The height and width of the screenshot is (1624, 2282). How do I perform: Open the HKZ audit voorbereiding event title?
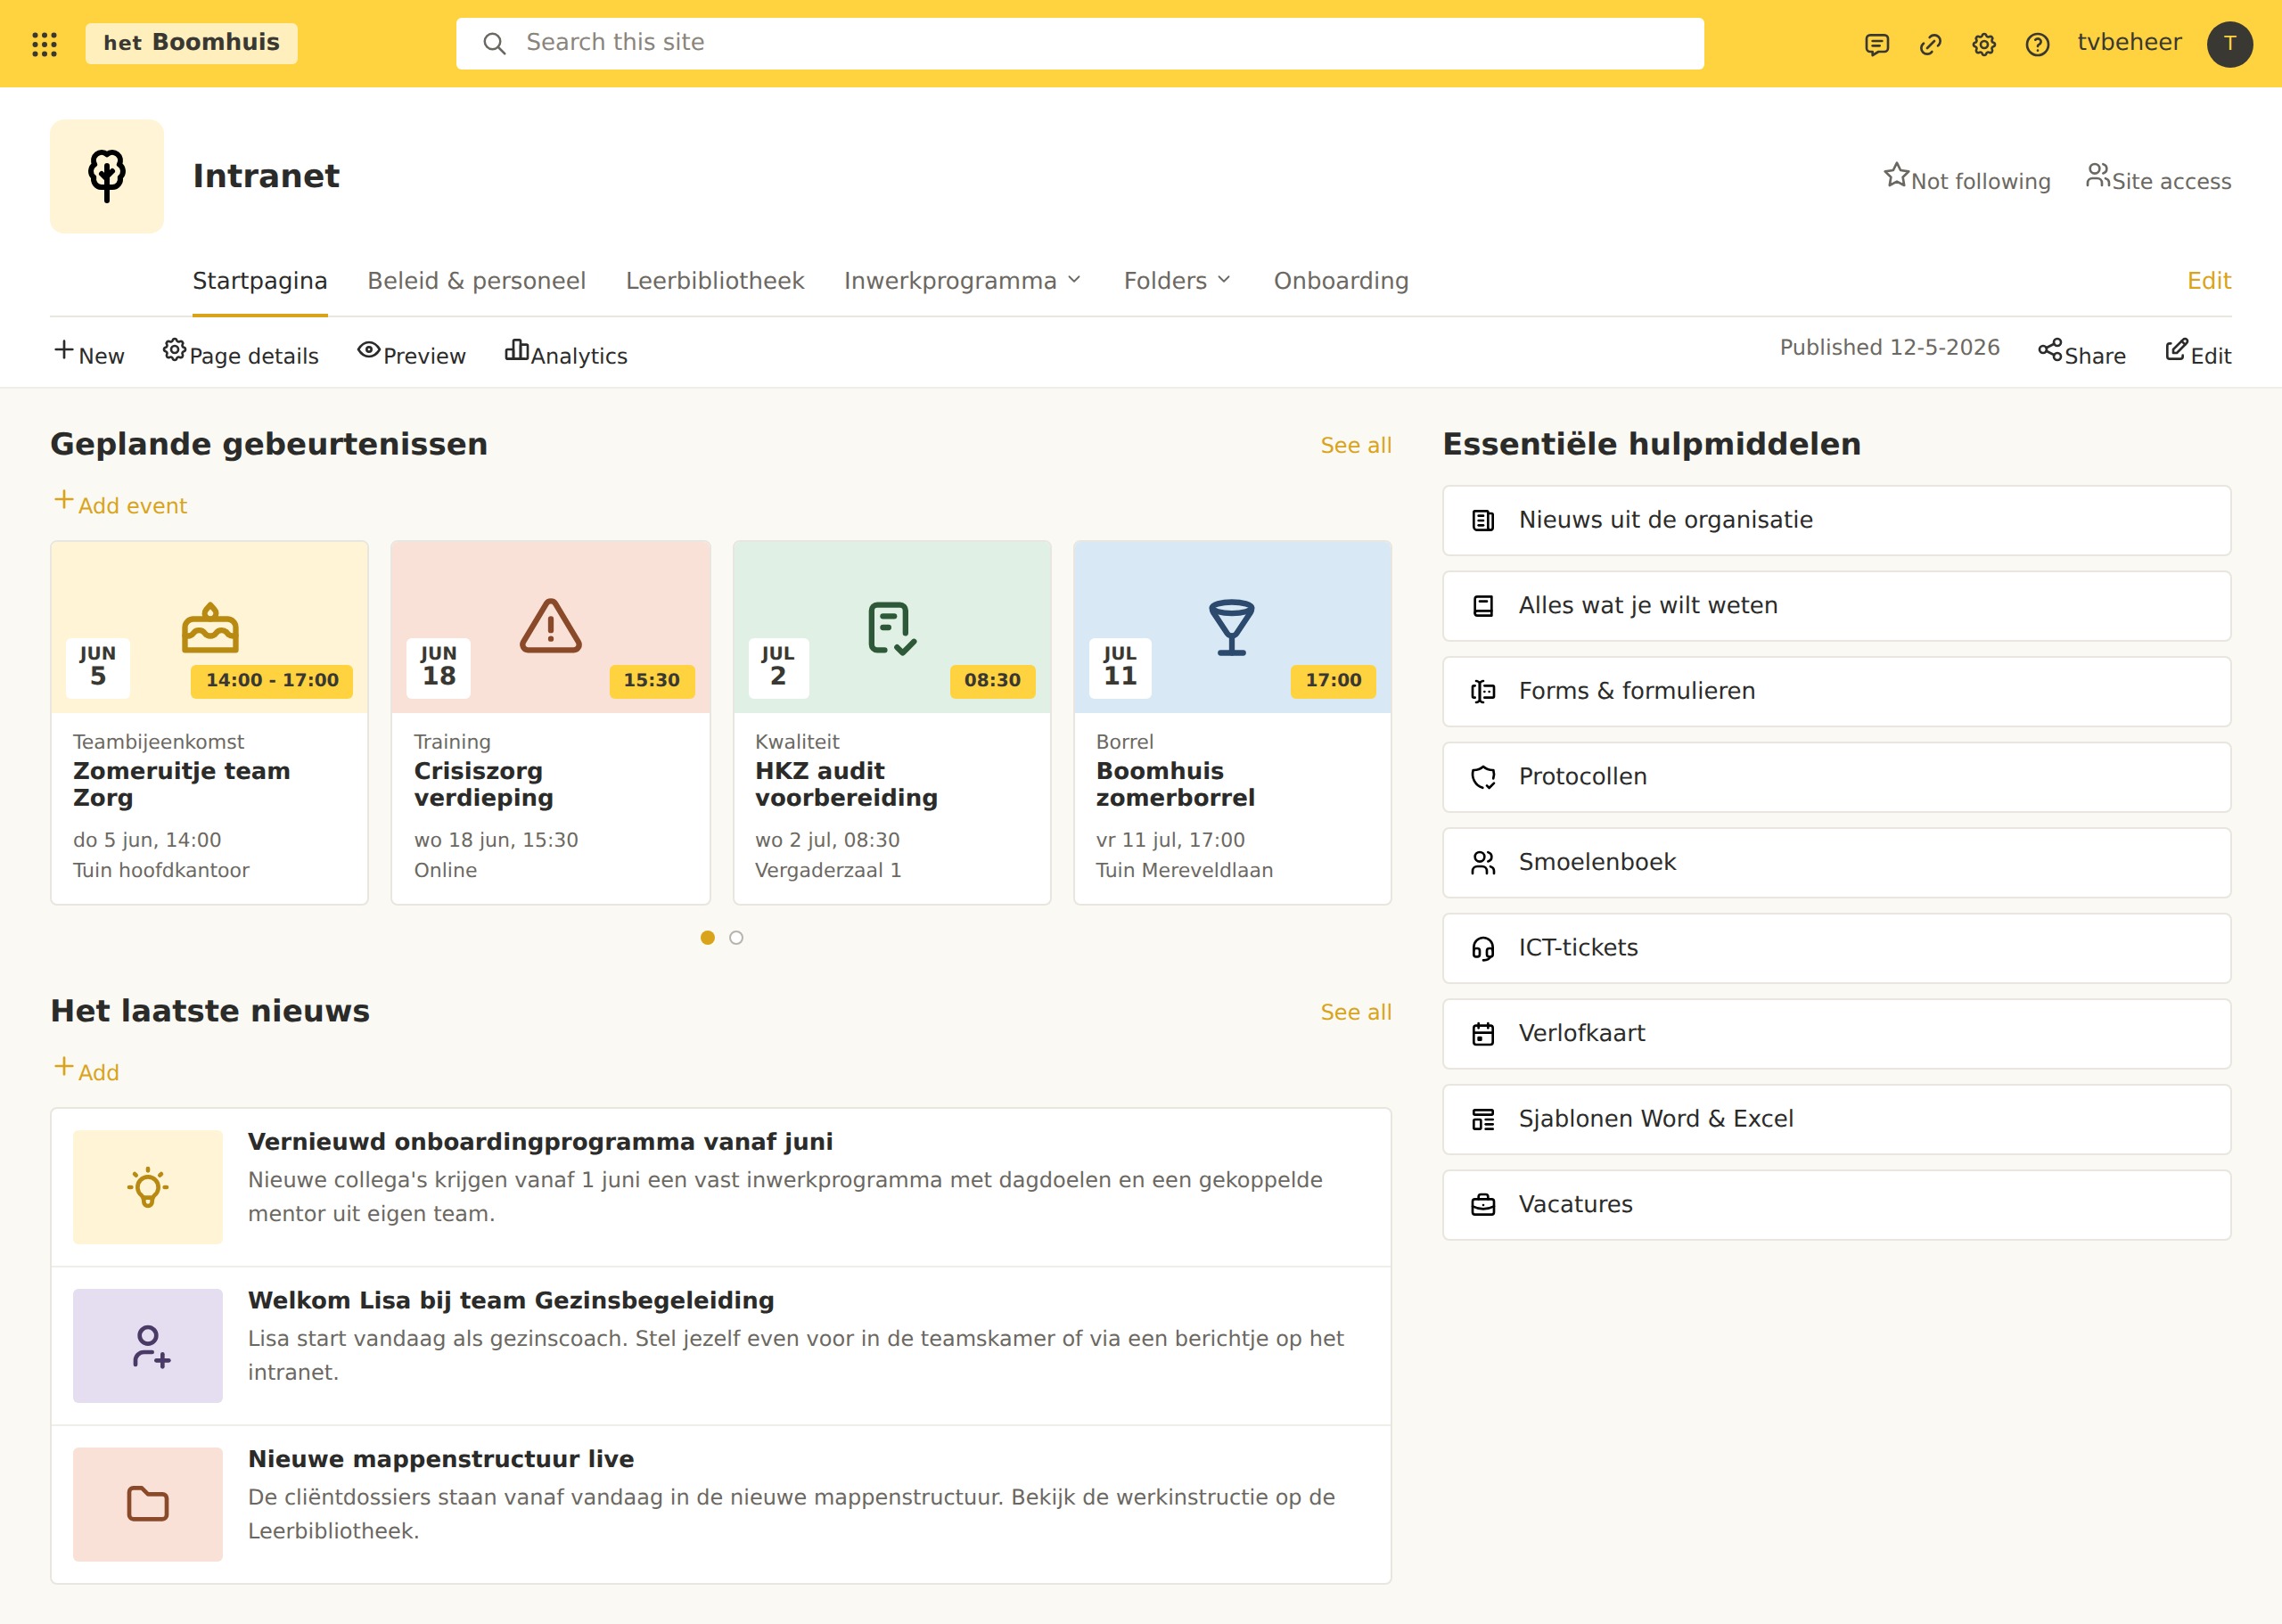(846, 784)
